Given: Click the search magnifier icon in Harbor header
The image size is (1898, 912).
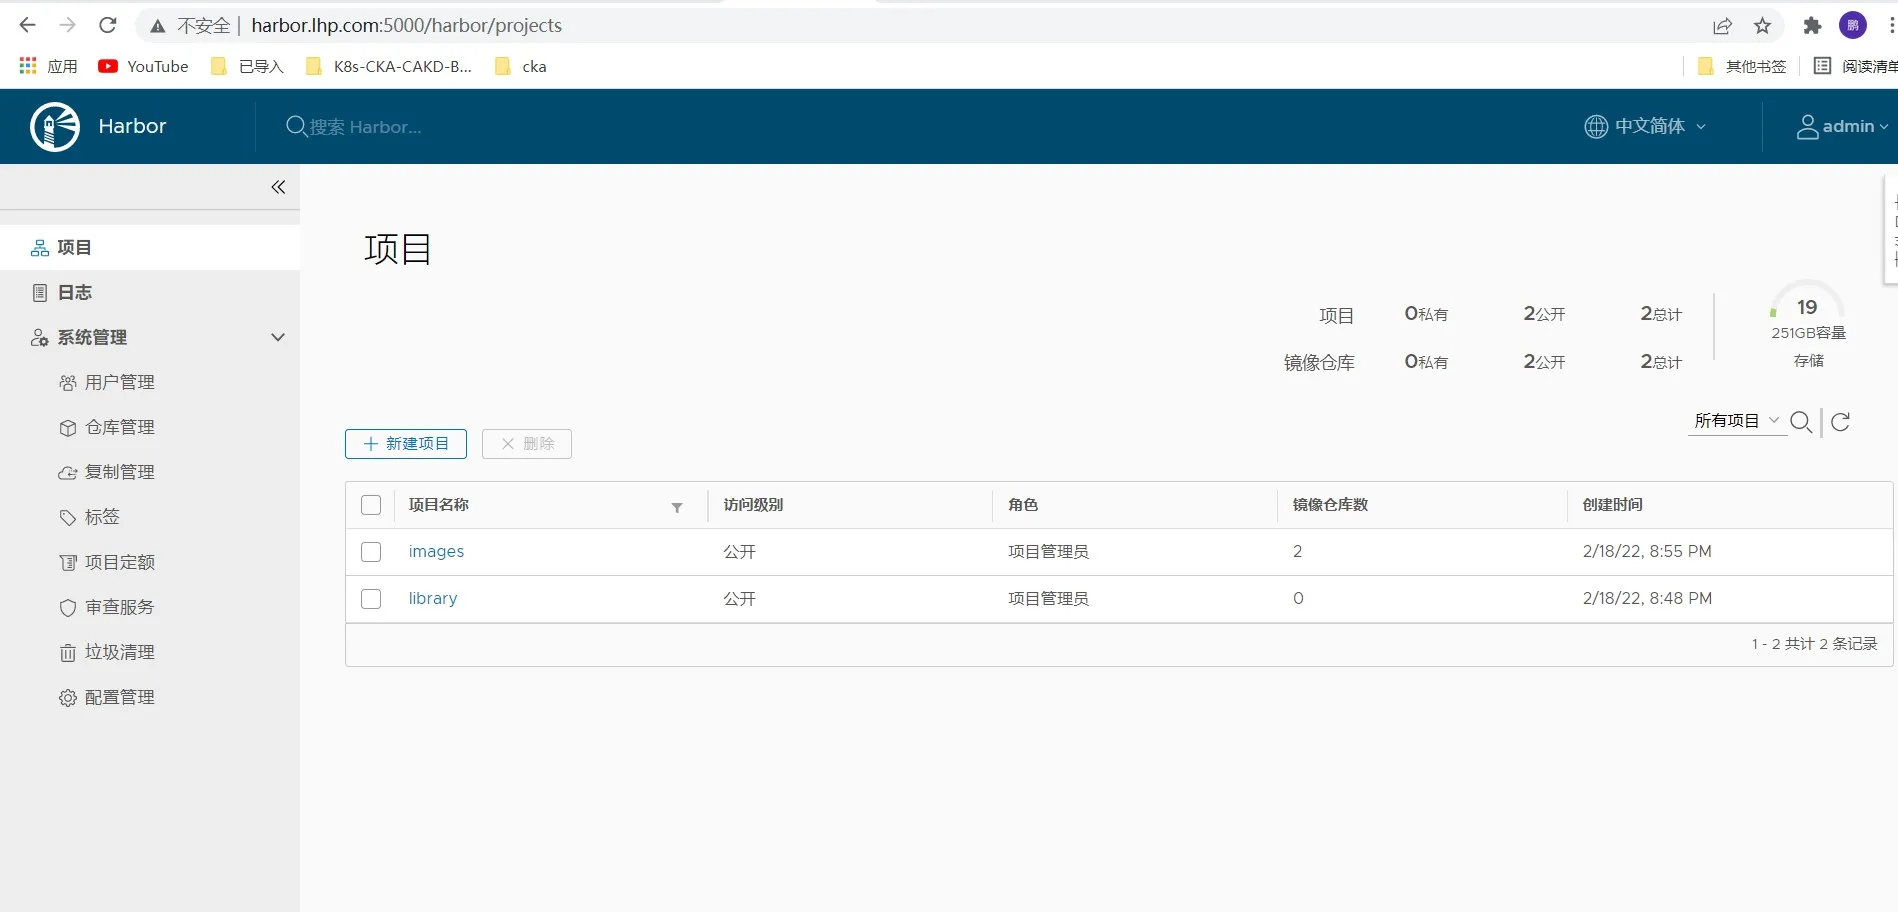Looking at the screenshot, I should (296, 126).
